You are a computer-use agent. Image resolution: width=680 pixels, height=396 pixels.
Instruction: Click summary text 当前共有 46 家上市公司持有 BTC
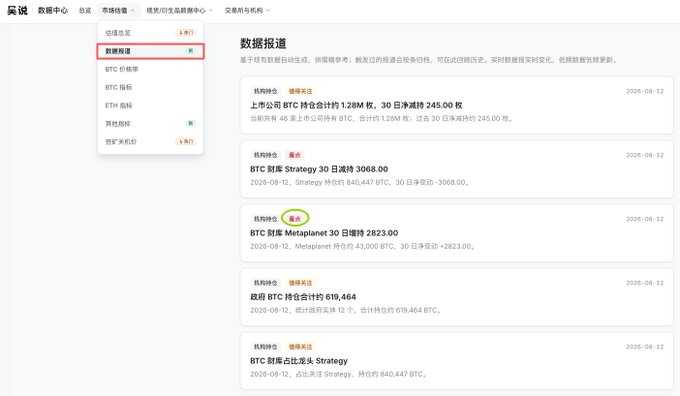point(382,118)
